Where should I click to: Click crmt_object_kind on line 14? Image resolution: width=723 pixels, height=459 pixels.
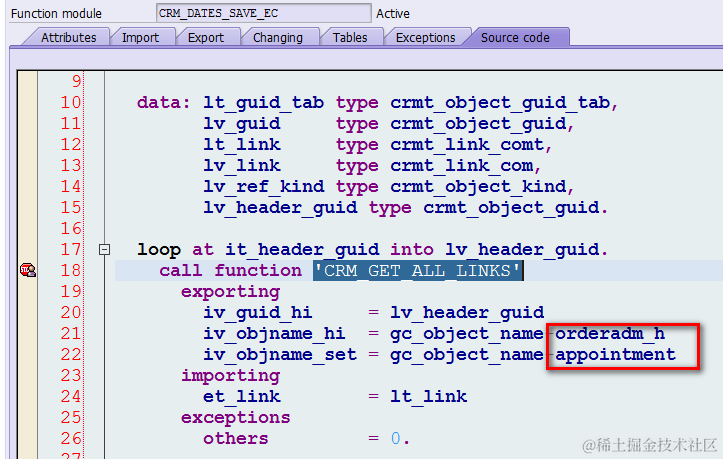(478, 186)
